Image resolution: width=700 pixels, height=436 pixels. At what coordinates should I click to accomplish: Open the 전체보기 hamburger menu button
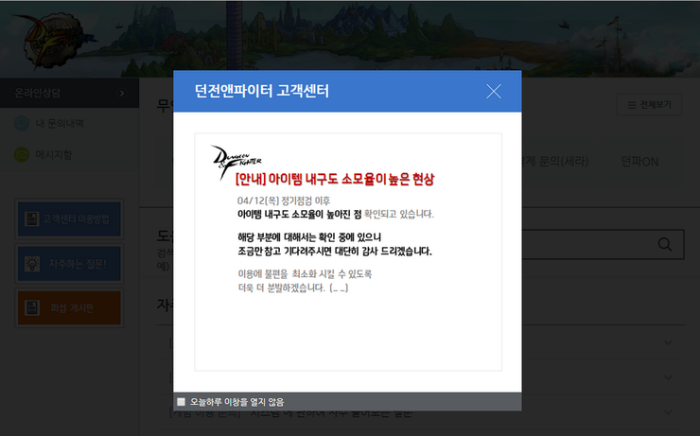648,104
